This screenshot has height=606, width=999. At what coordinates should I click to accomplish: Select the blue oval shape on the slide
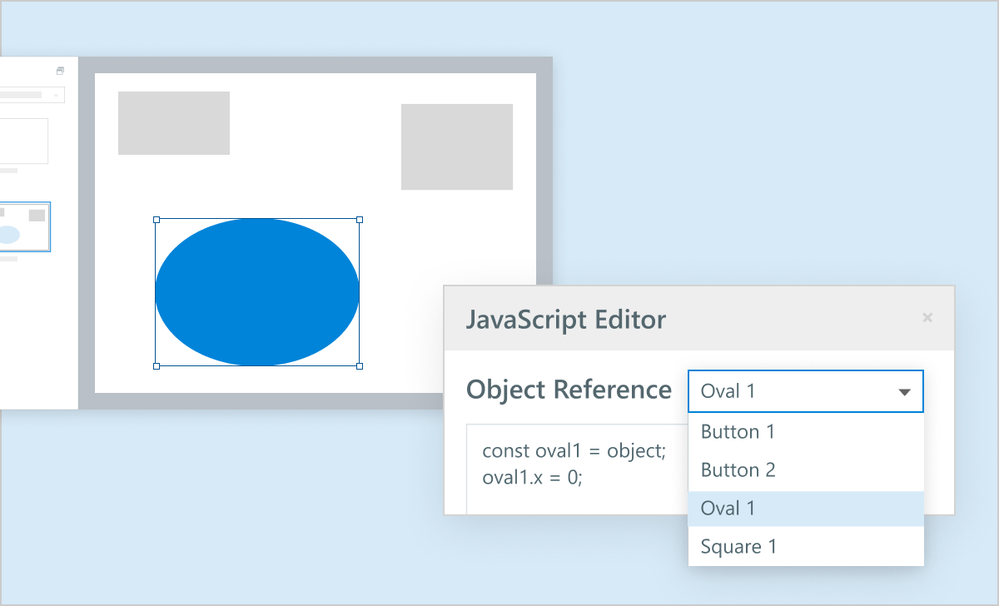click(x=257, y=292)
